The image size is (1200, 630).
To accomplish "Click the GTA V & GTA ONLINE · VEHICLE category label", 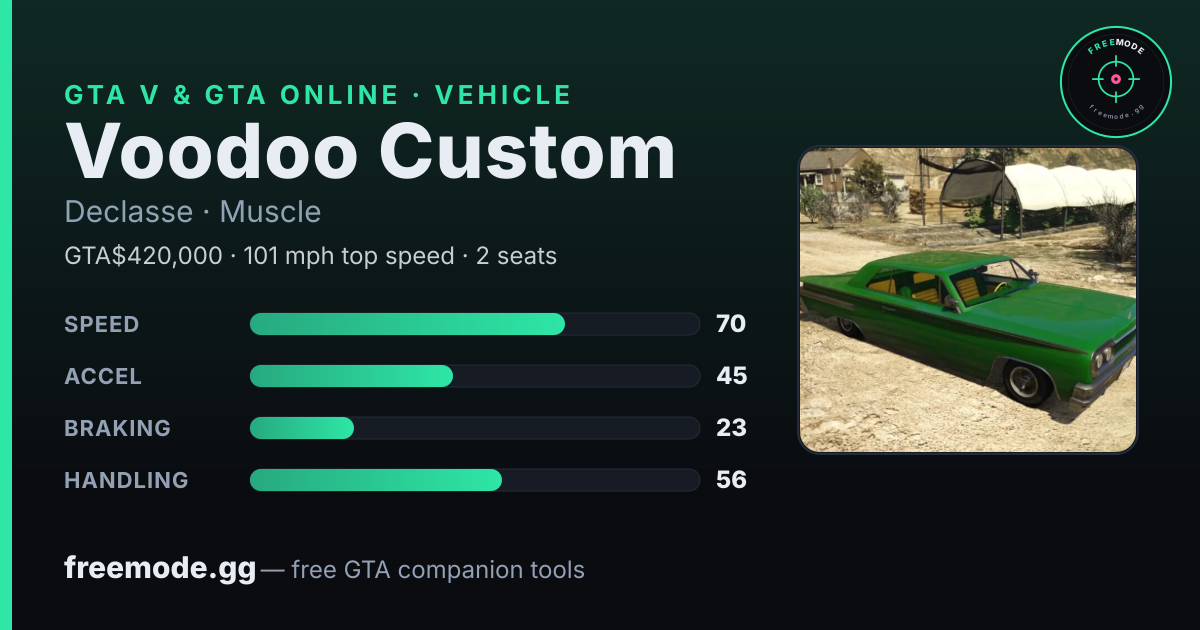I will pos(318,95).
